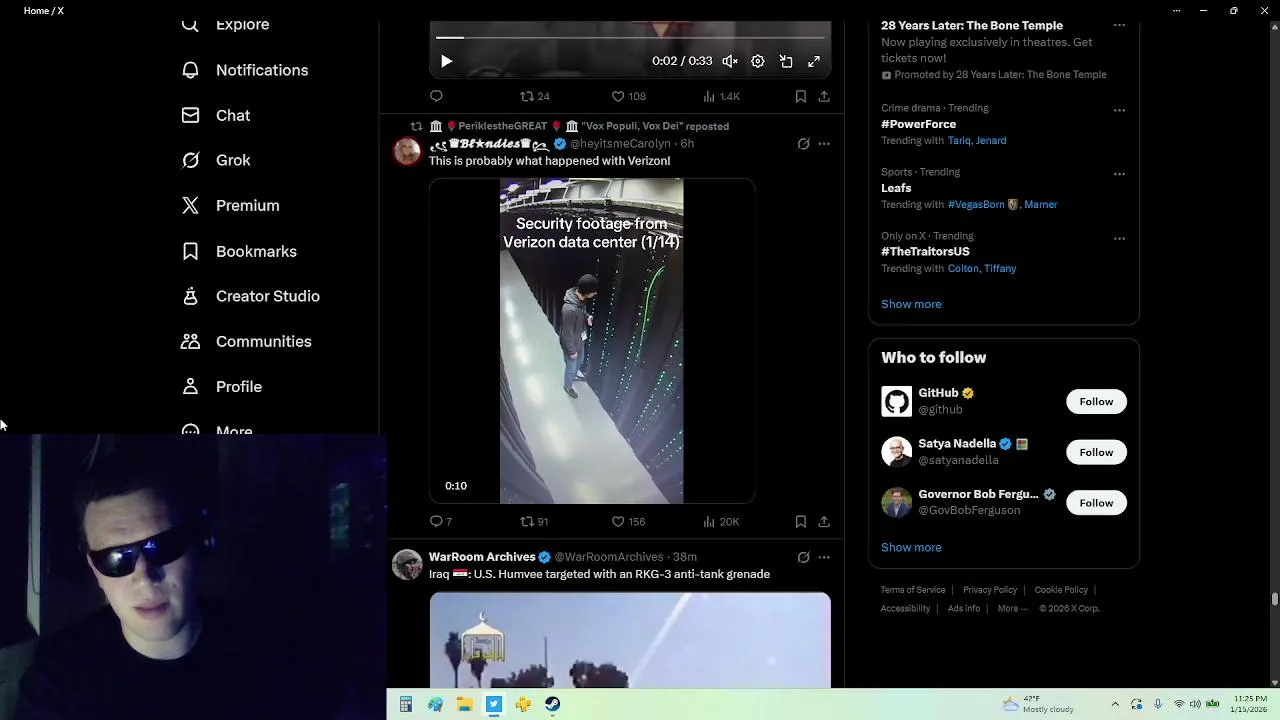
Task: Show more trending topics
Action: pyautogui.click(x=911, y=304)
